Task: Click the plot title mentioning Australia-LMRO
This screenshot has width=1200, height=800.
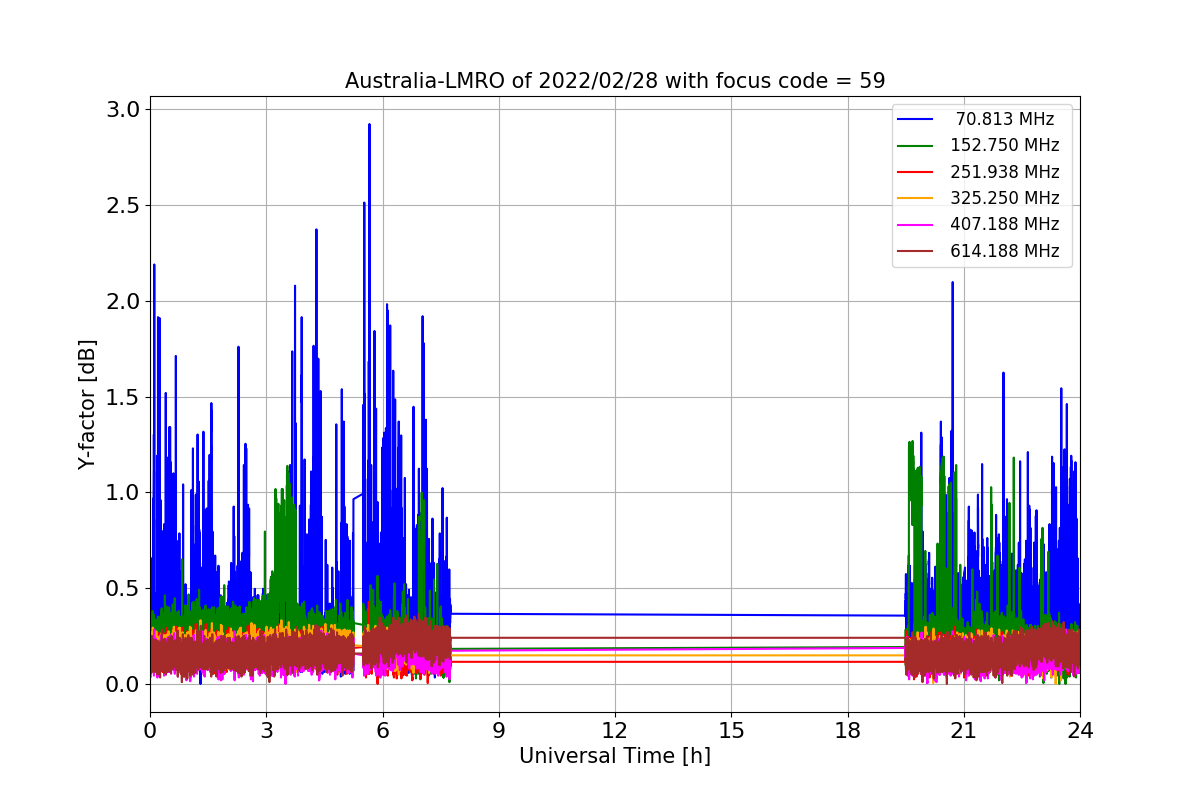Action: coord(615,81)
